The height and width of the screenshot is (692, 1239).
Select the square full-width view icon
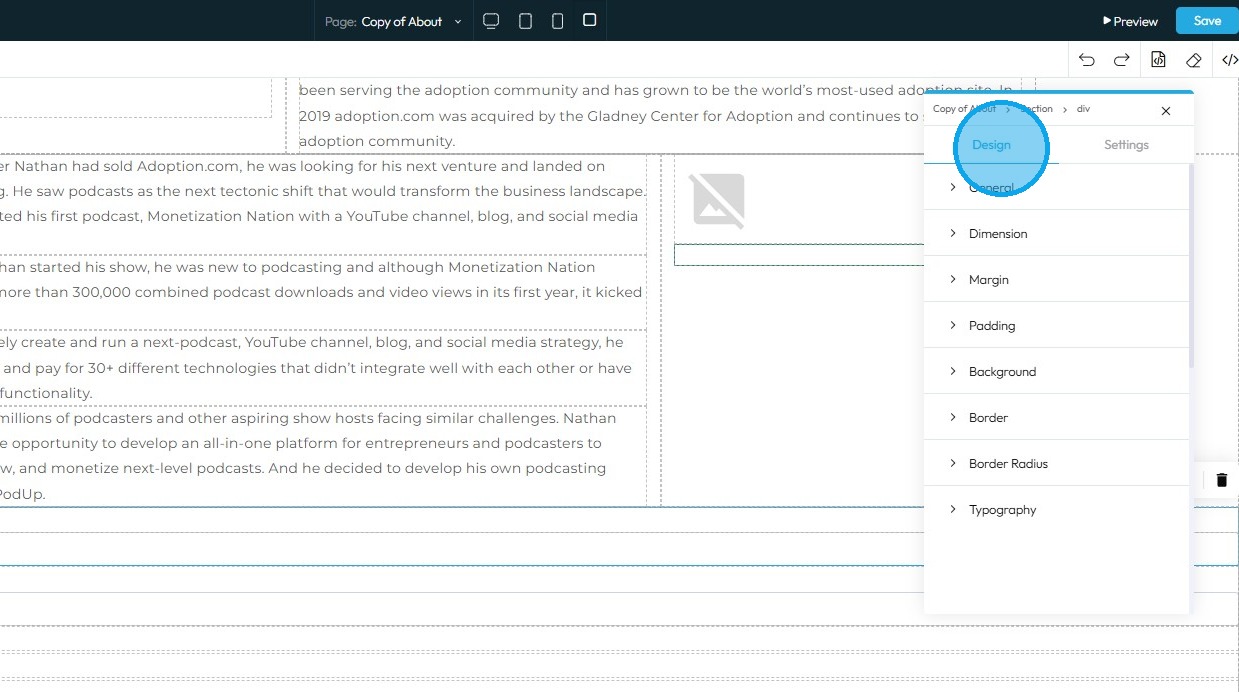coord(590,20)
